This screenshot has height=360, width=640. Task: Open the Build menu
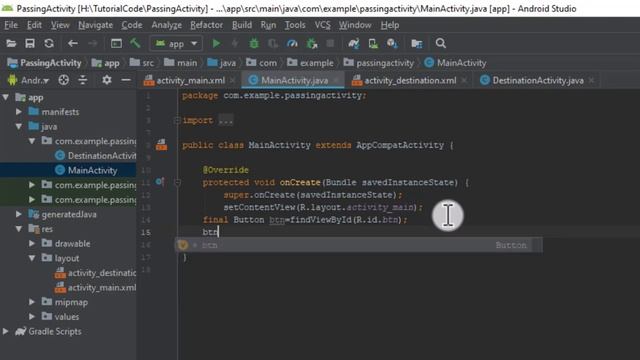(242, 25)
